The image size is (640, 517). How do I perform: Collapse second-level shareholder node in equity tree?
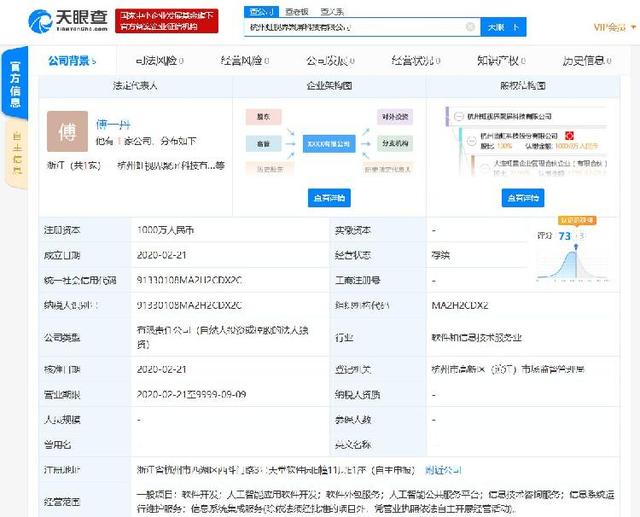[x=471, y=141]
